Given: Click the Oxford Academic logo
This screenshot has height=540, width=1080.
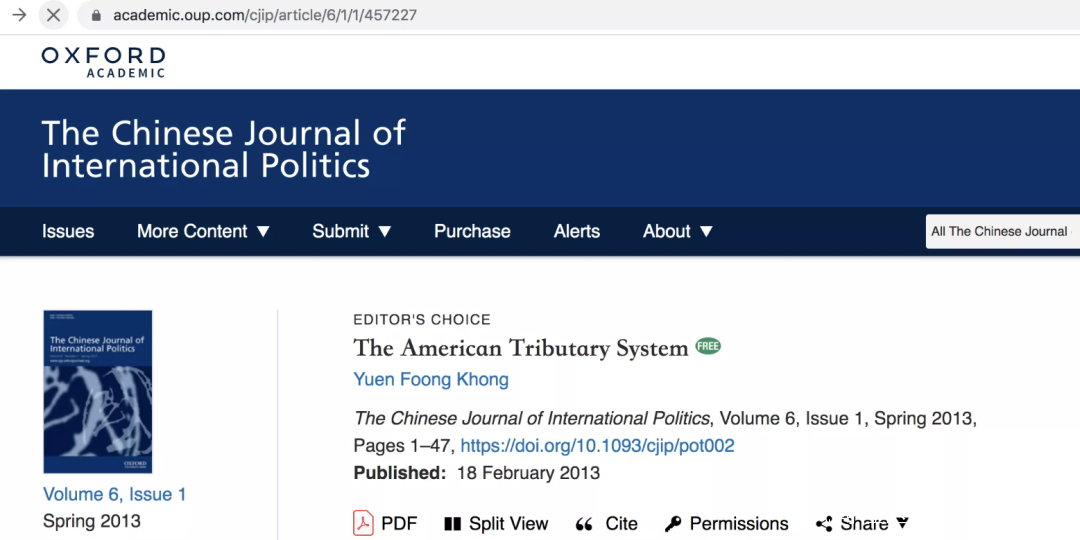Looking at the screenshot, I should pyautogui.click(x=103, y=61).
